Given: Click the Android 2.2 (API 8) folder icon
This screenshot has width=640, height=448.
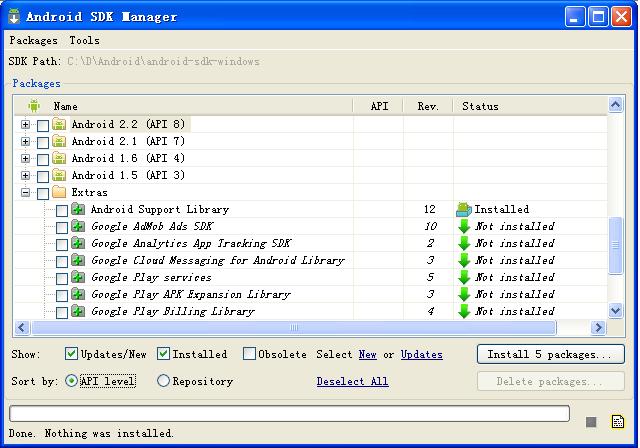Looking at the screenshot, I should coord(59,124).
